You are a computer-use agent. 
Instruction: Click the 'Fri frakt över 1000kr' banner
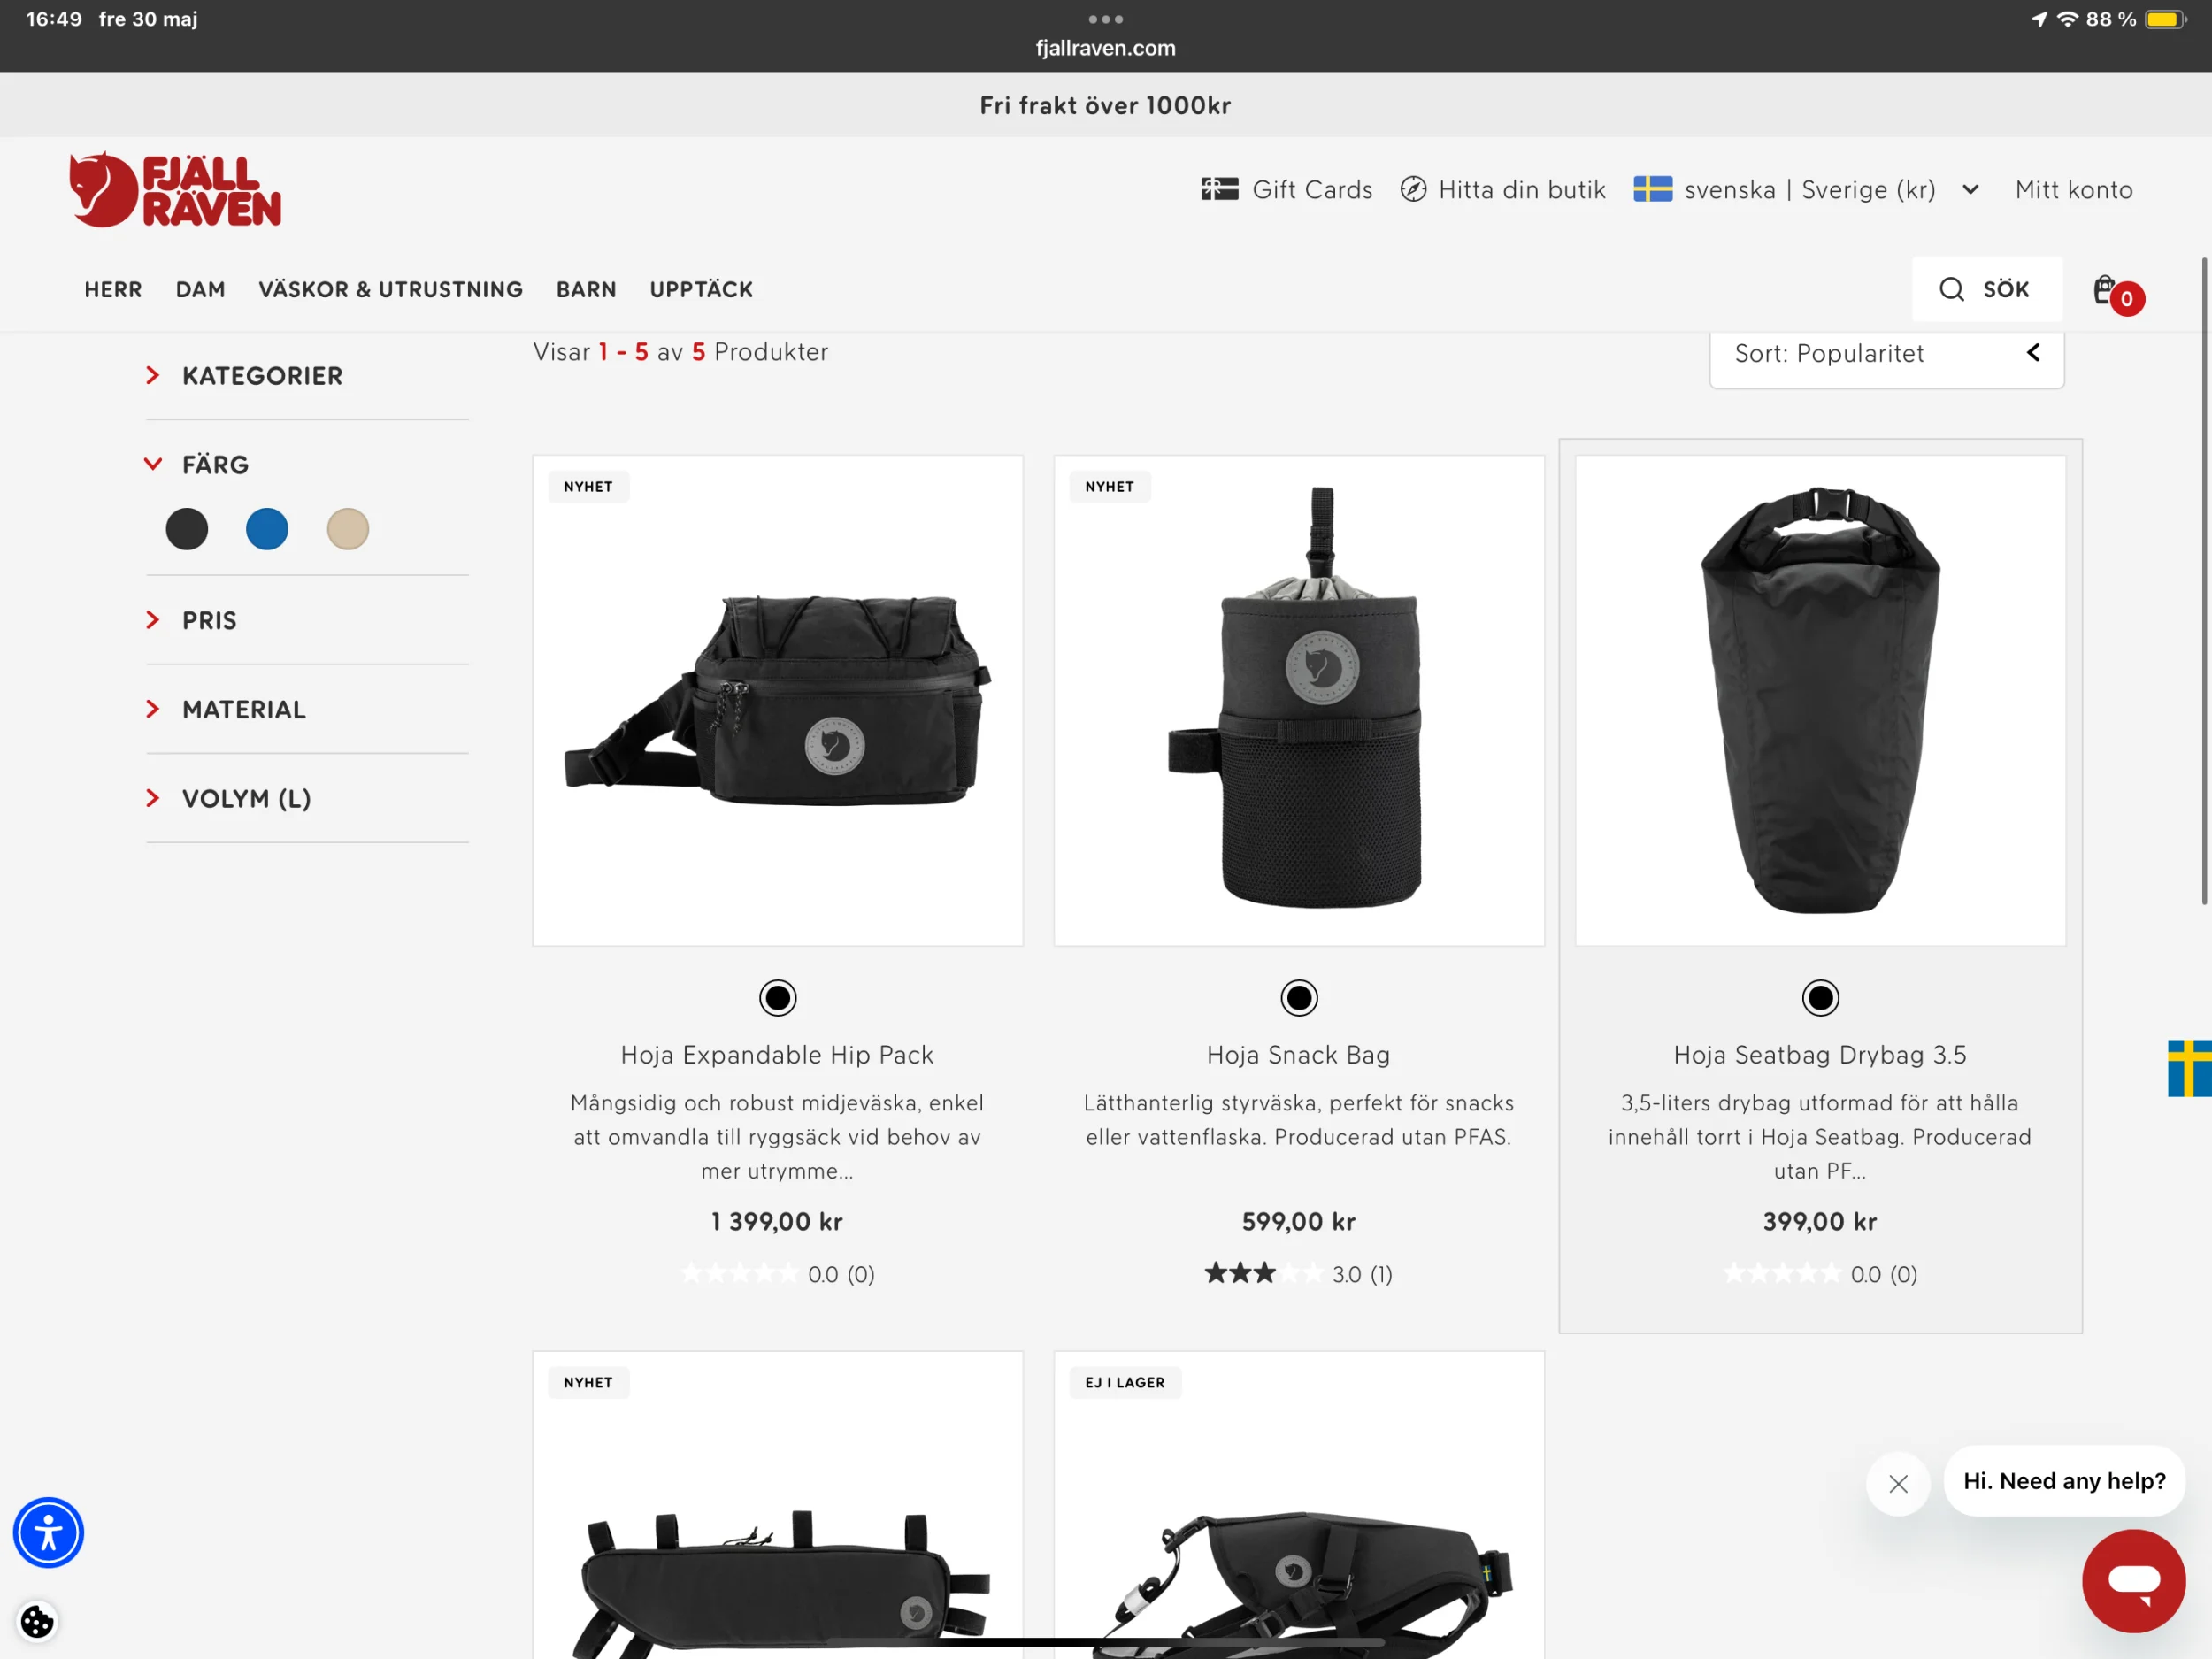point(1105,105)
